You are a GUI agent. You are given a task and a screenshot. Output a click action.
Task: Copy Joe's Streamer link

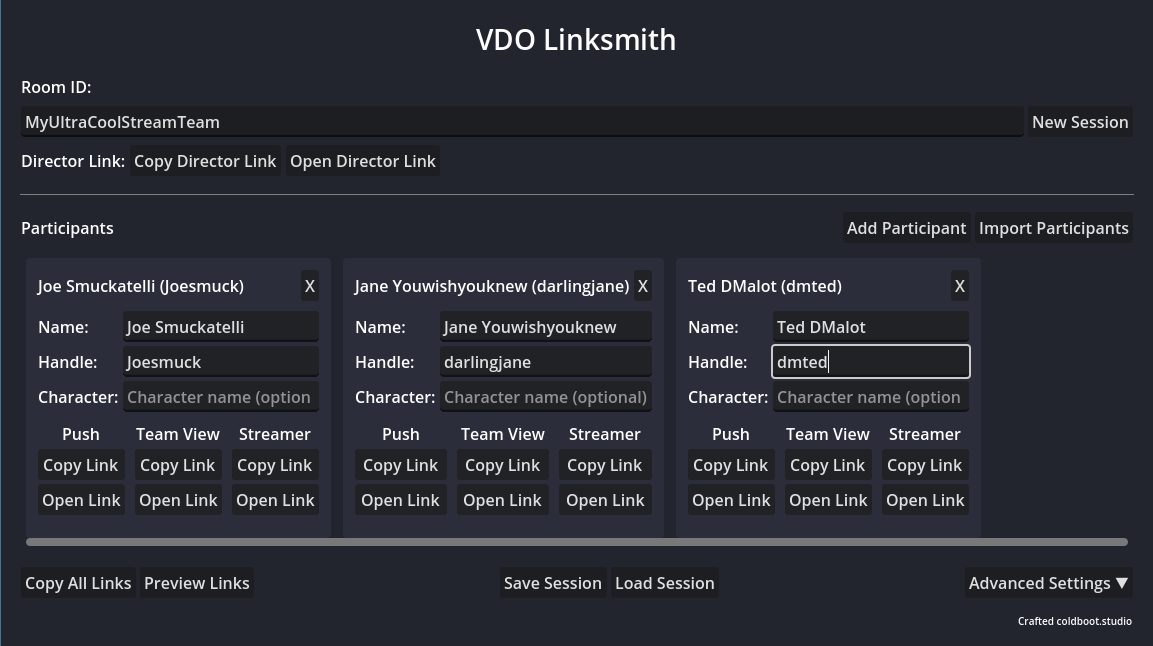click(x=275, y=465)
